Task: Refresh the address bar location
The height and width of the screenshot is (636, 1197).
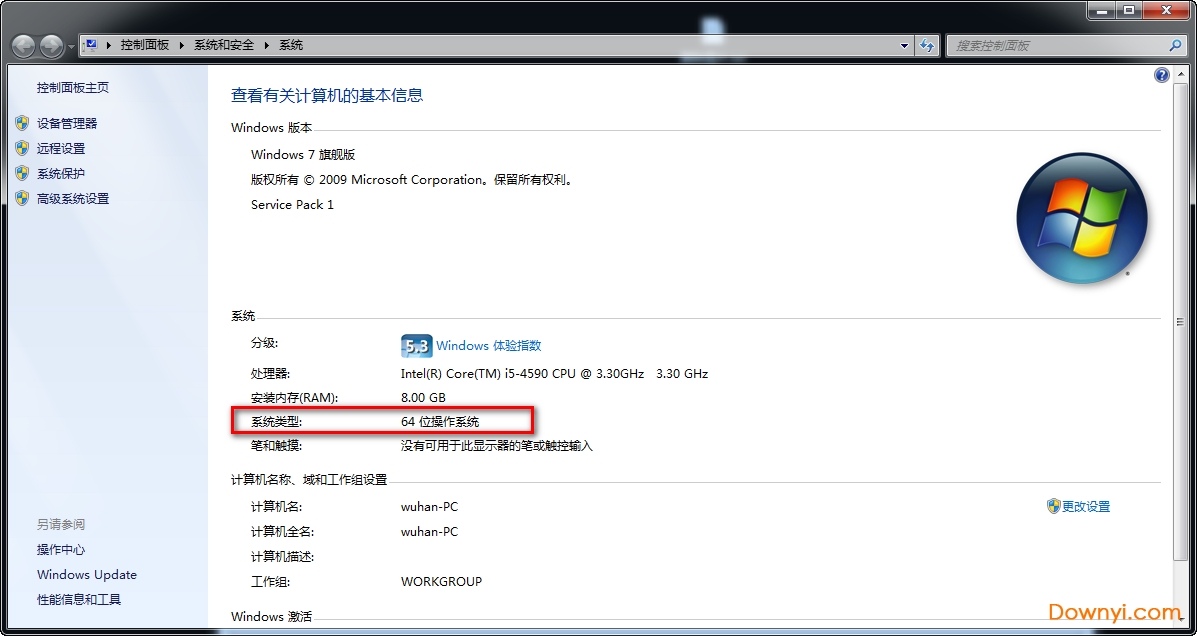Action: (x=928, y=45)
